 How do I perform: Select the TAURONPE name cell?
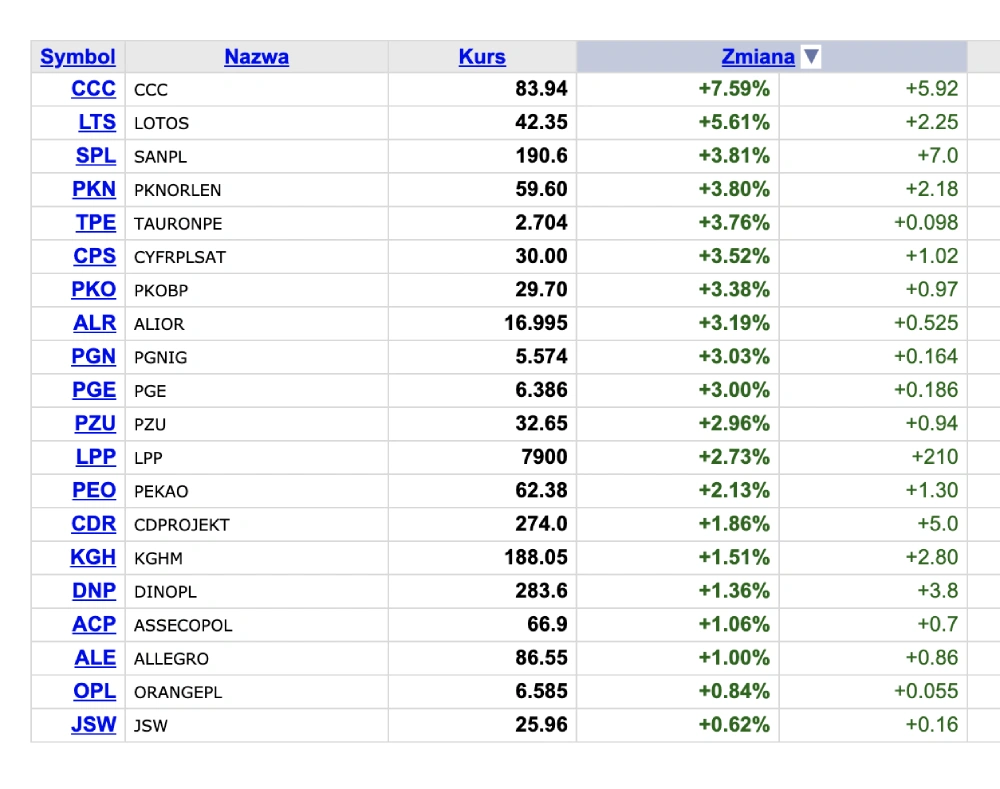tap(256, 223)
